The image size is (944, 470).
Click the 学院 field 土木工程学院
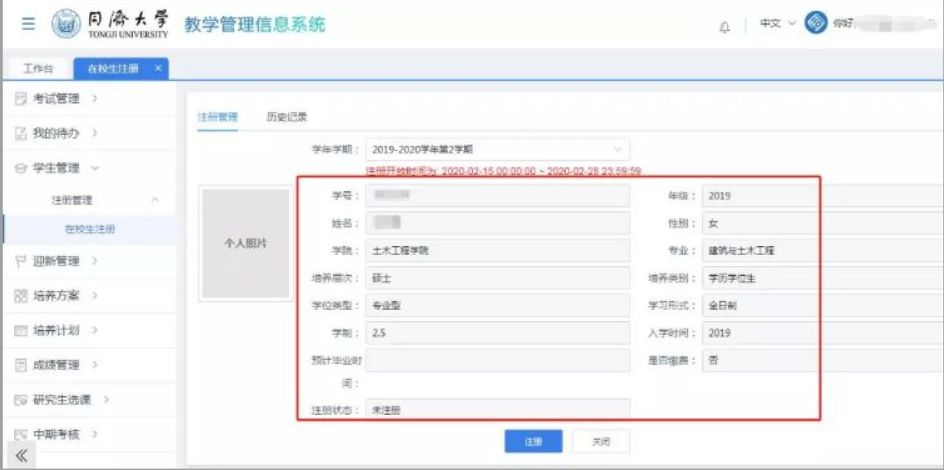coord(497,251)
